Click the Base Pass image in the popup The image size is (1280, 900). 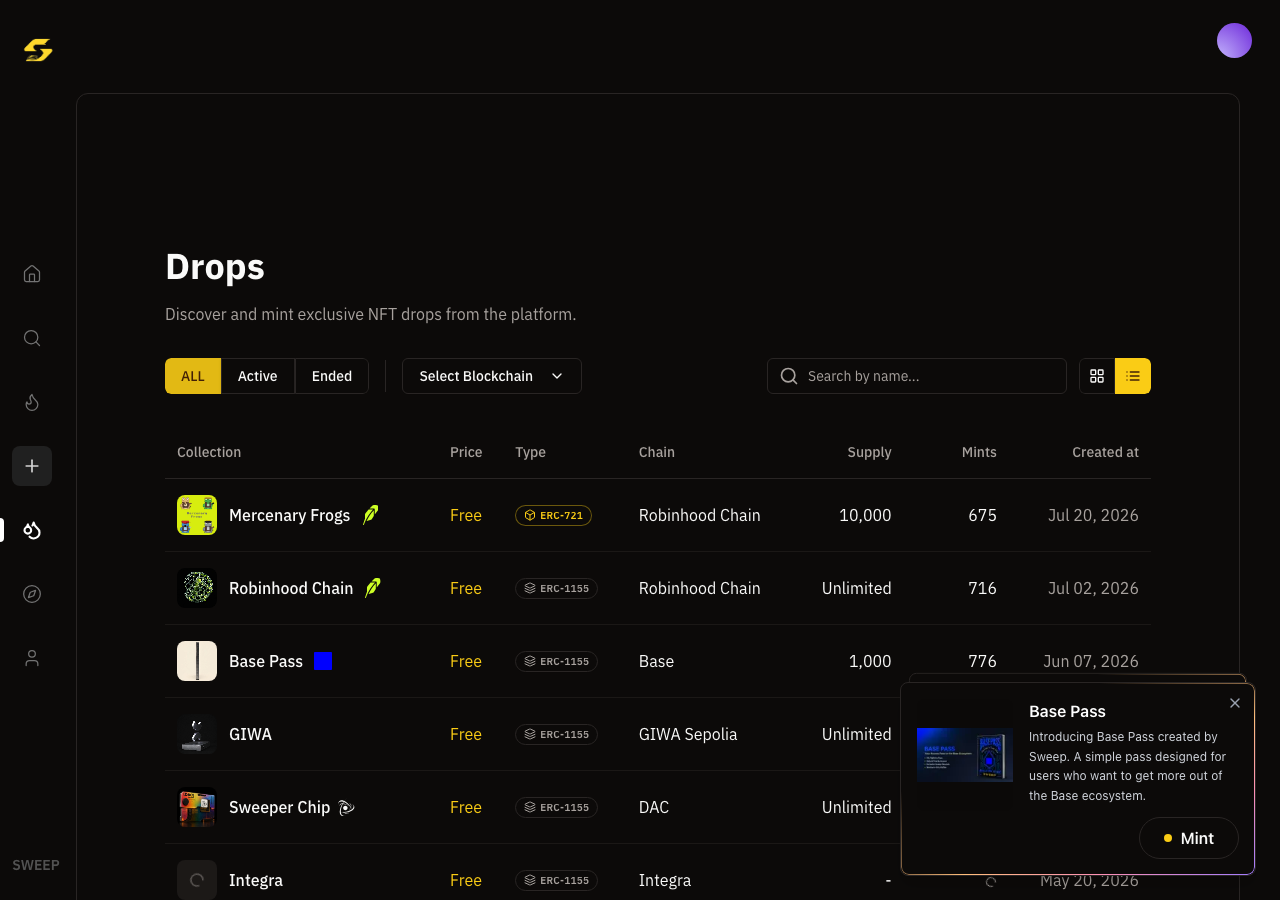click(965, 755)
